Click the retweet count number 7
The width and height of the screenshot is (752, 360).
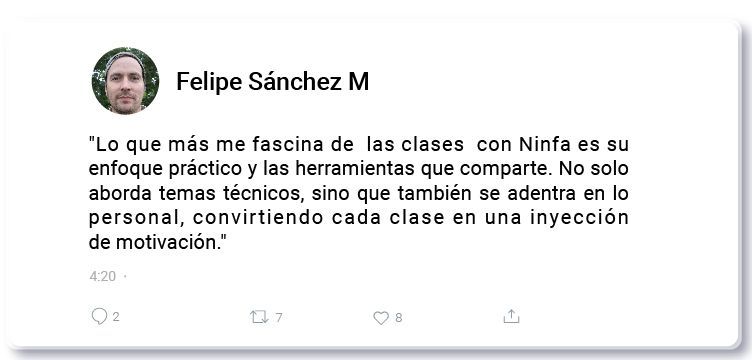click(279, 317)
